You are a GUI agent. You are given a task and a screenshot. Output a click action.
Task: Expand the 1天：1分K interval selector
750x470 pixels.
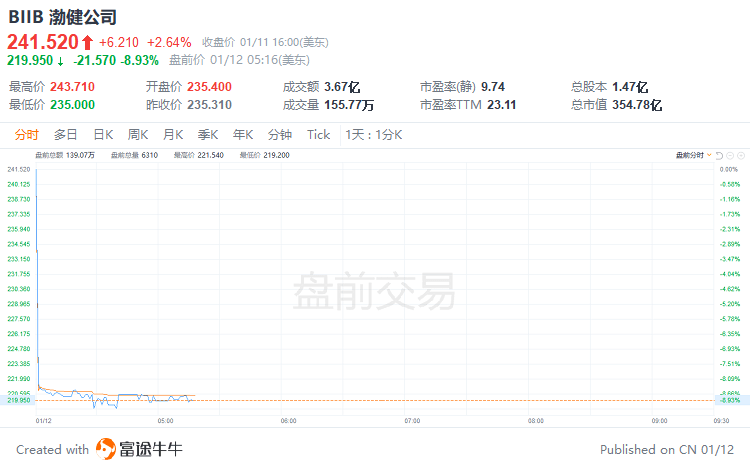[373, 135]
